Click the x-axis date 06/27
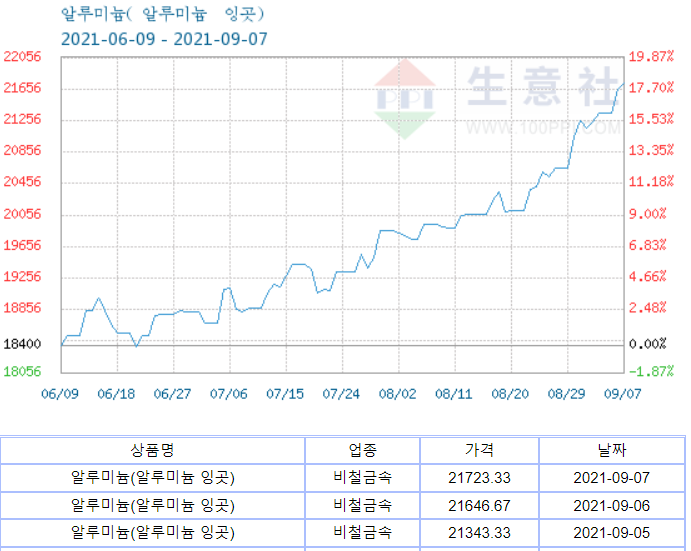The width and height of the screenshot is (691, 551). pos(172,394)
